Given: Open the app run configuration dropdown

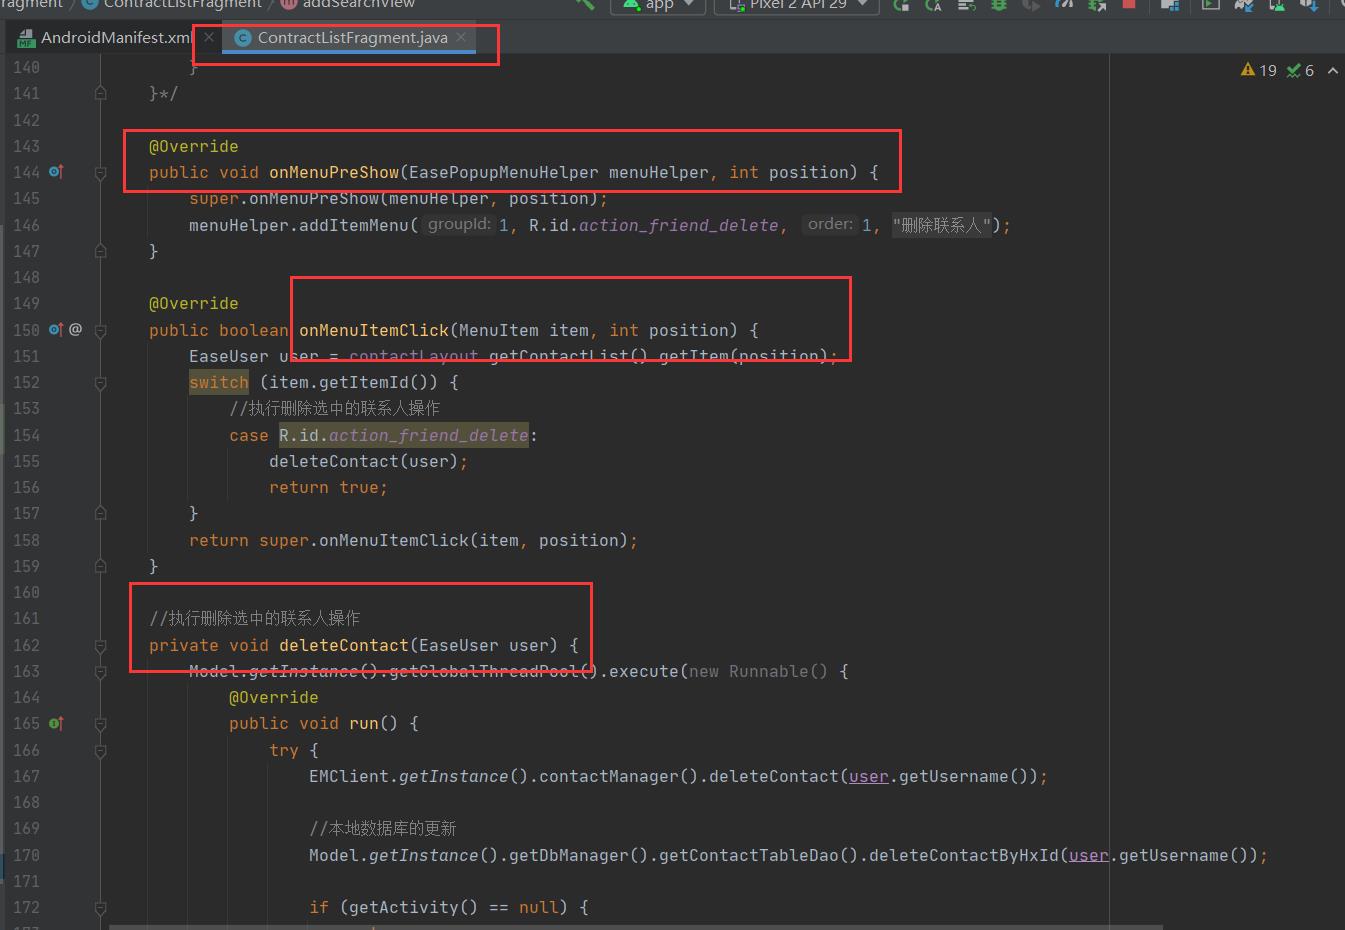Looking at the screenshot, I should [x=658, y=4].
